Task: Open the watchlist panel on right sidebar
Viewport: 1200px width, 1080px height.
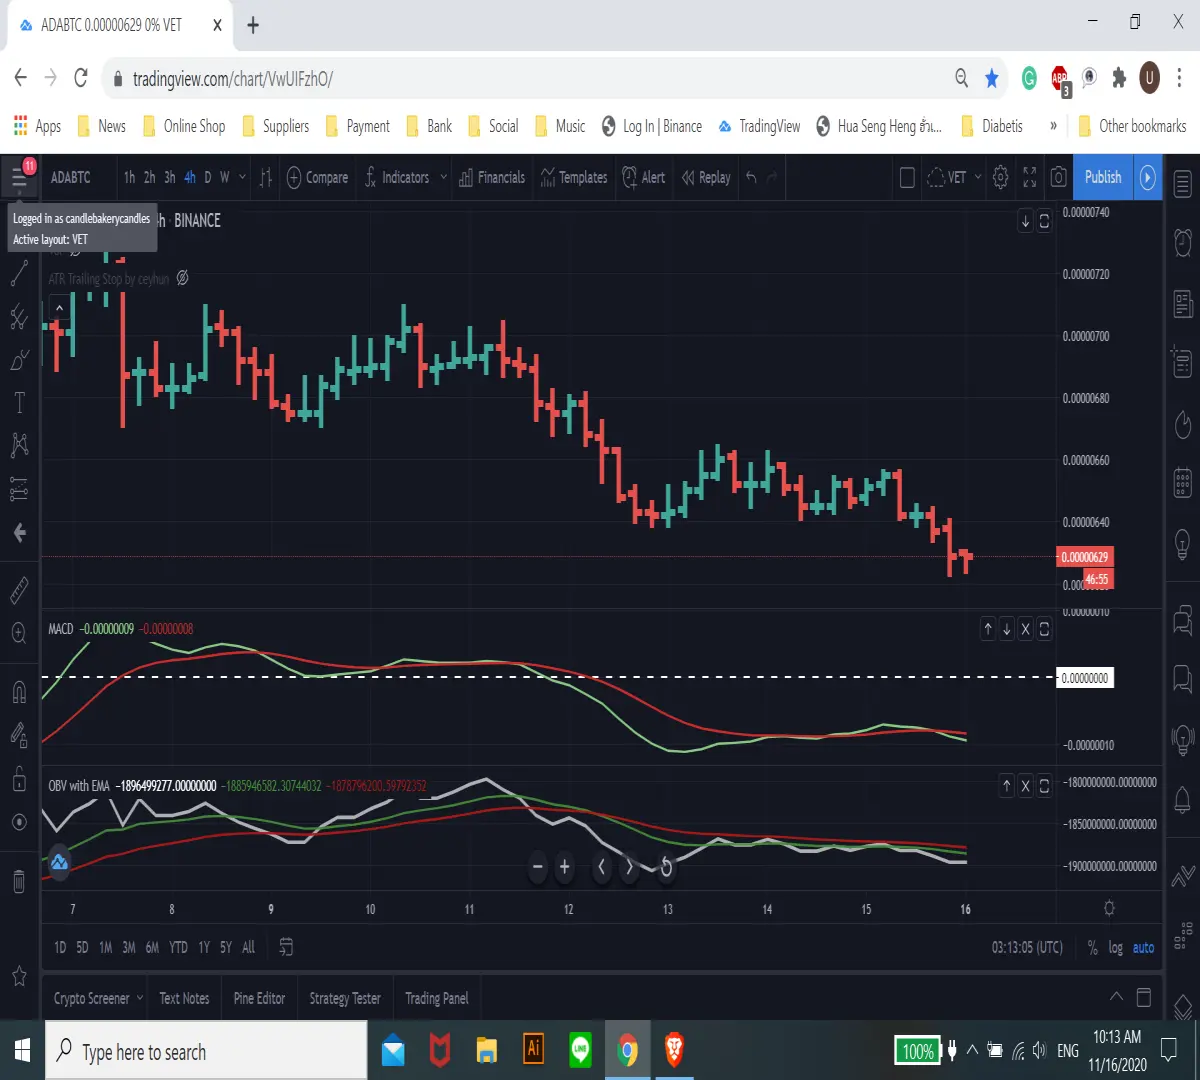Action: click(x=1182, y=184)
